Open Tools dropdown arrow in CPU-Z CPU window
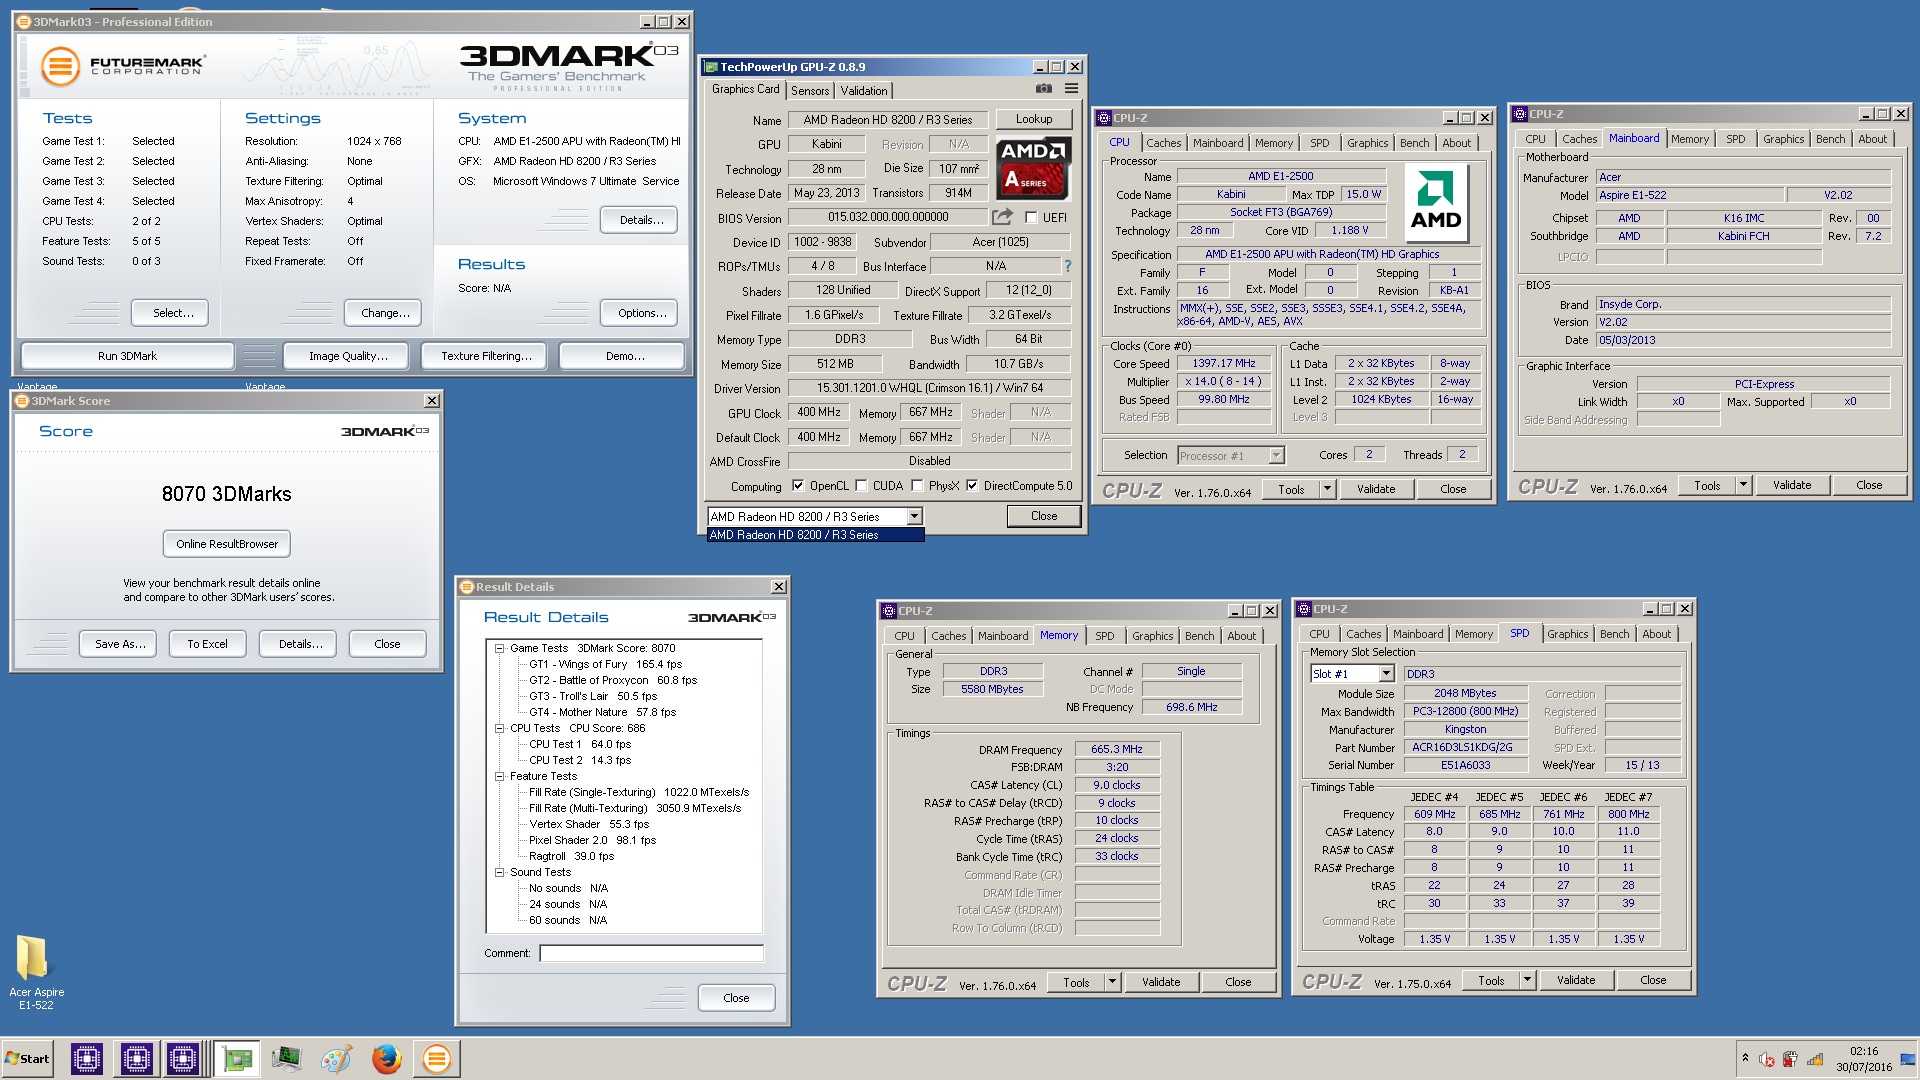Image resolution: width=1920 pixels, height=1080 pixels. [x=1327, y=489]
